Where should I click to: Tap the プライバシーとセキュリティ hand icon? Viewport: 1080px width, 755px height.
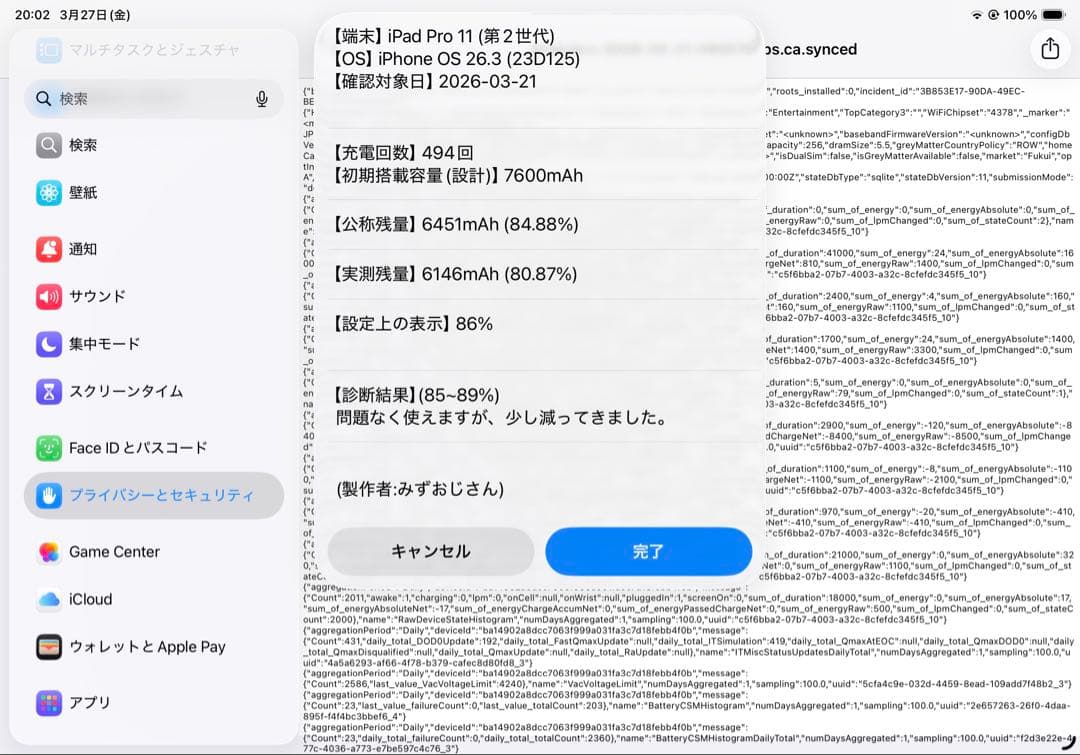(x=49, y=495)
